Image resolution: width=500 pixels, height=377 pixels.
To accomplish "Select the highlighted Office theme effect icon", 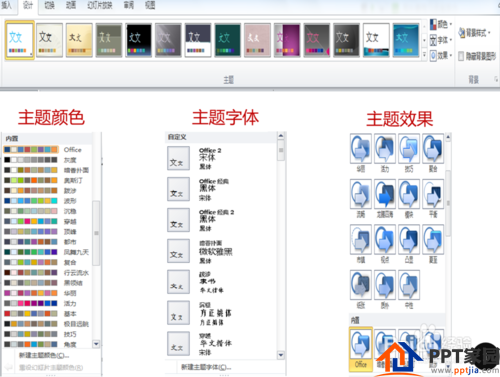I will click(361, 349).
